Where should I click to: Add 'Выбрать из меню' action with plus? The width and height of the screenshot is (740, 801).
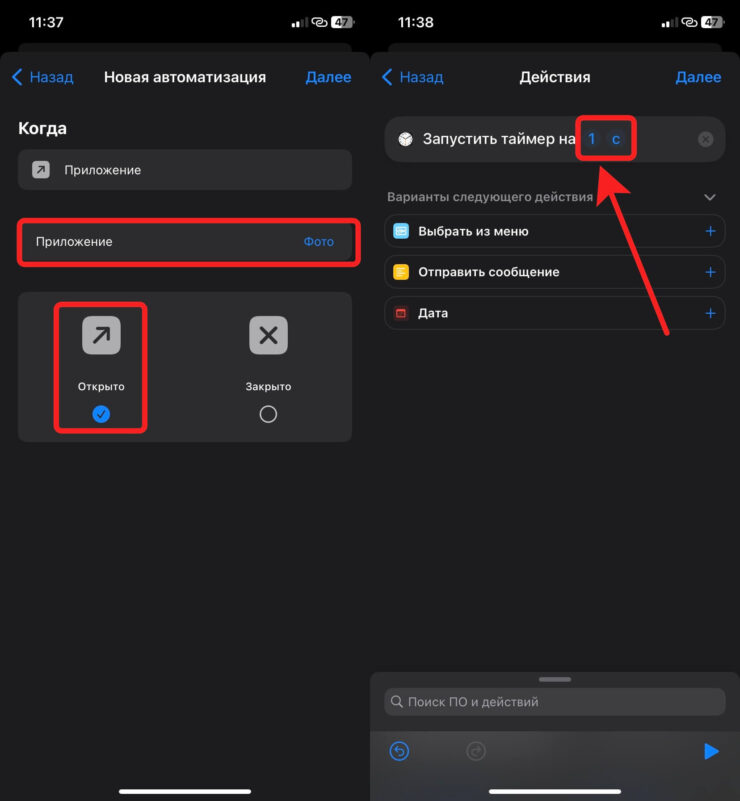coord(711,231)
